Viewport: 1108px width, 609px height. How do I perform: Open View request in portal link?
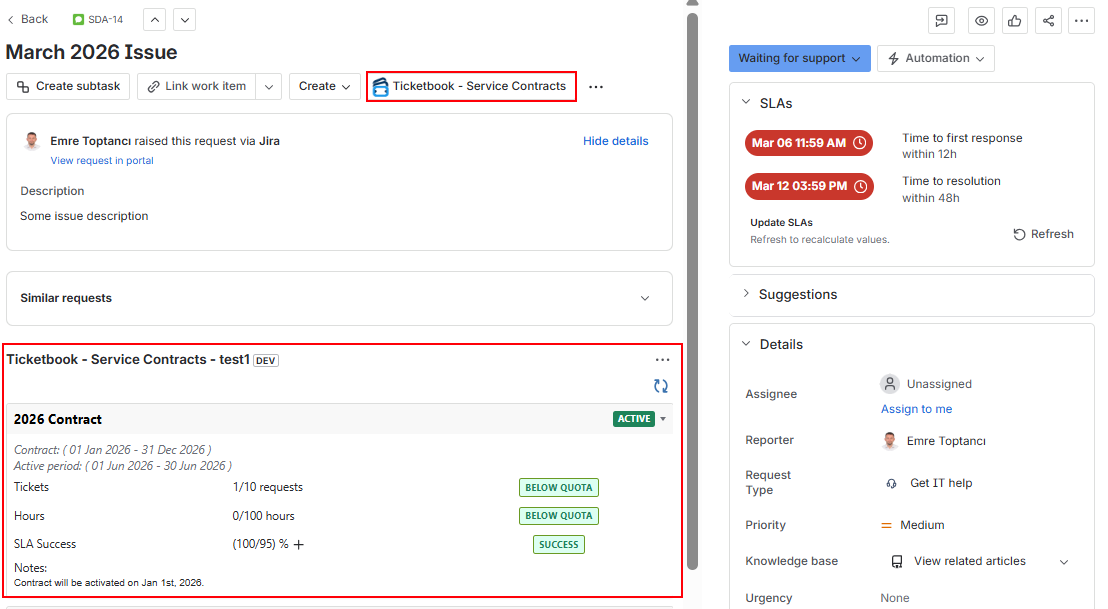tap(102, 160)
